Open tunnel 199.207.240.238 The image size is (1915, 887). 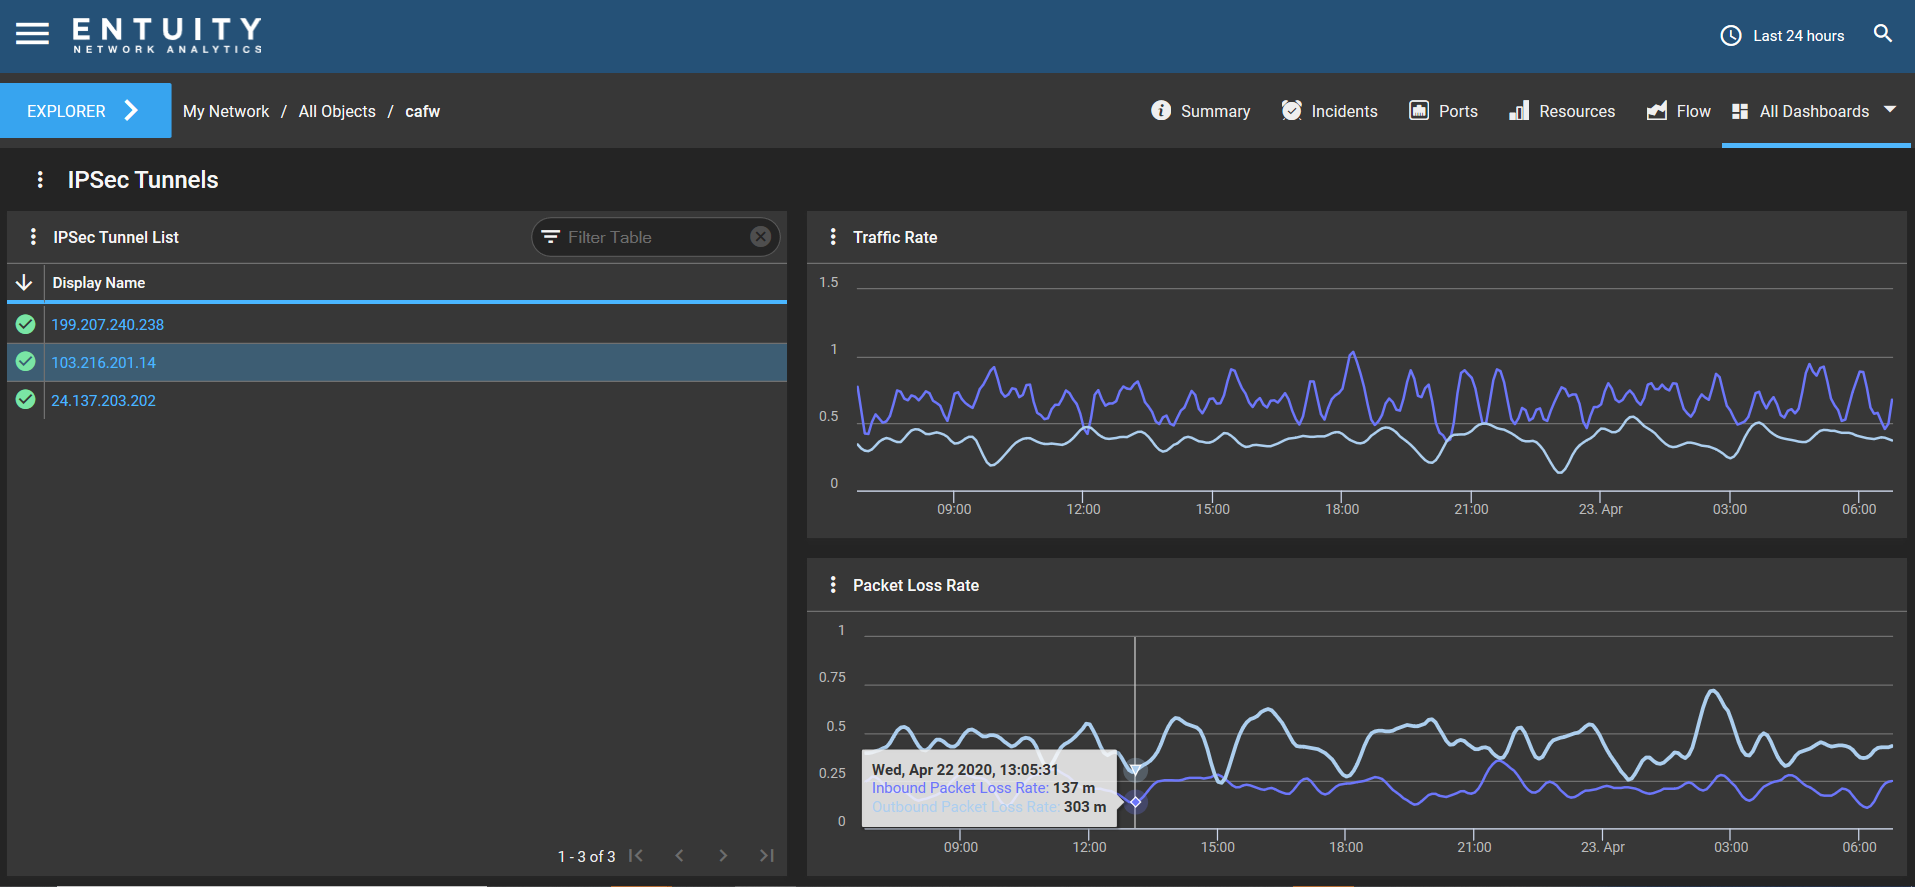point(107,325)
